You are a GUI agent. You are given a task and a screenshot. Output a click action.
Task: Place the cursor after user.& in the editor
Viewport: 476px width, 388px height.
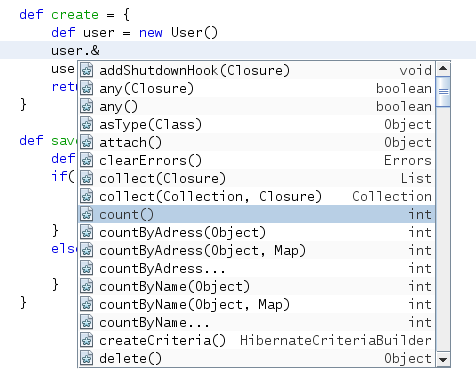click(x=100, y=50)
